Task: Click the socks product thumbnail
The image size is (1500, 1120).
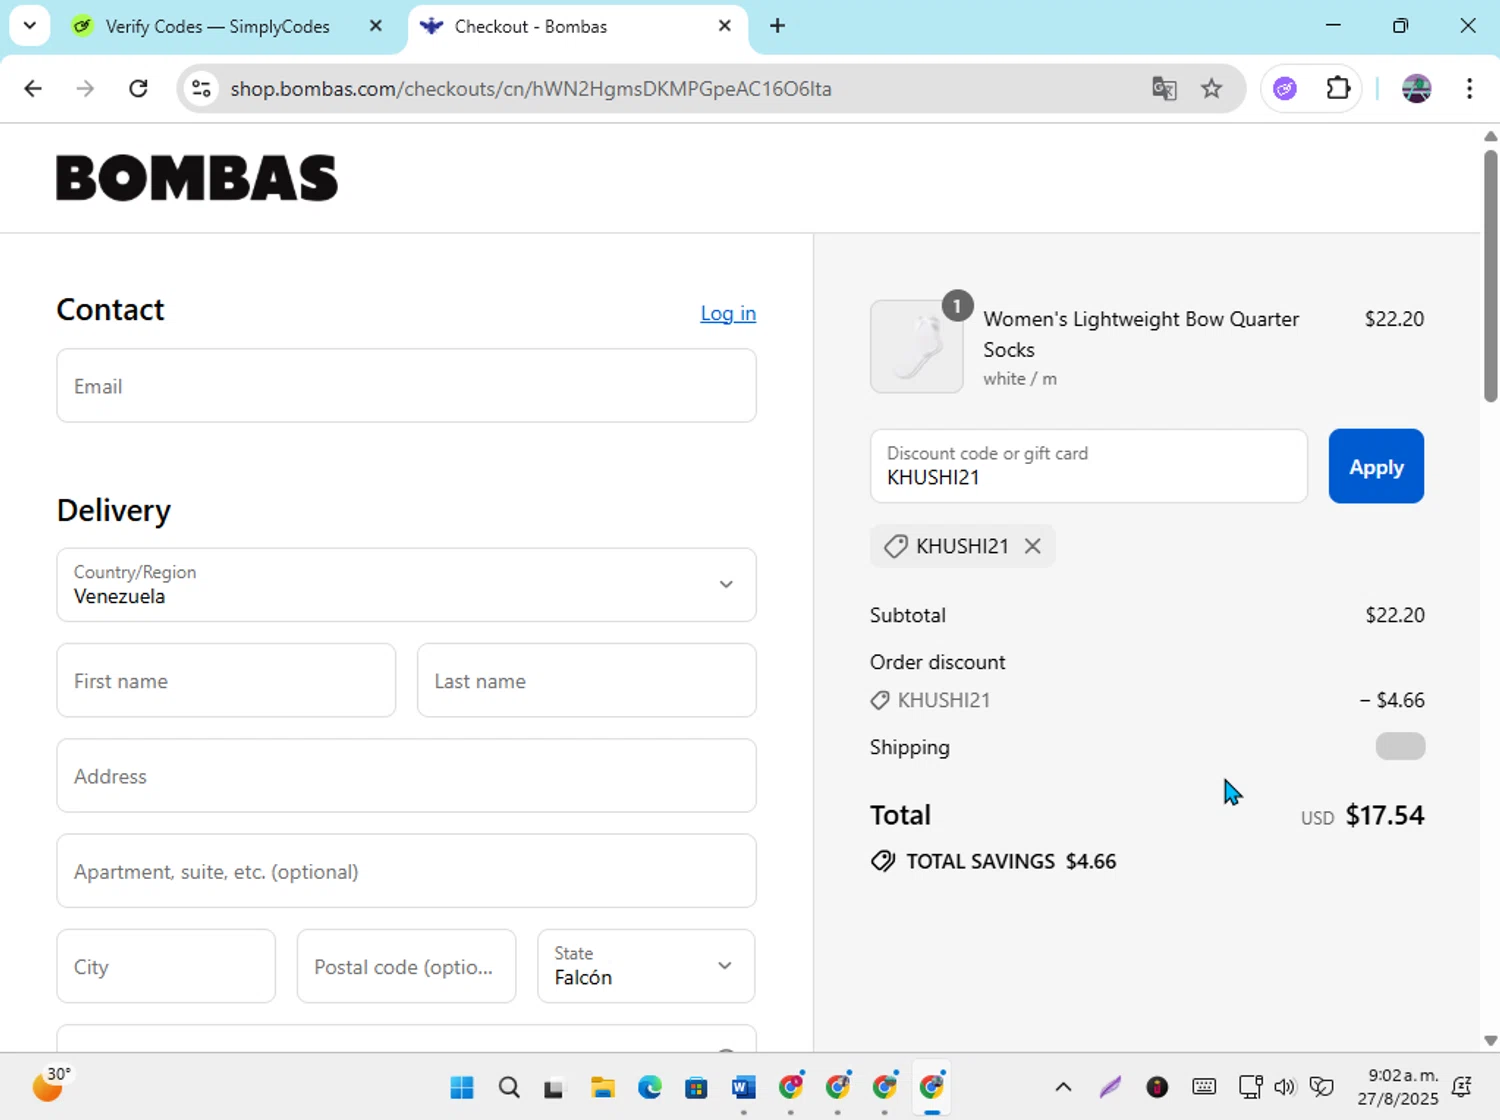Action: pyautogui.click(x=917, y=347)
